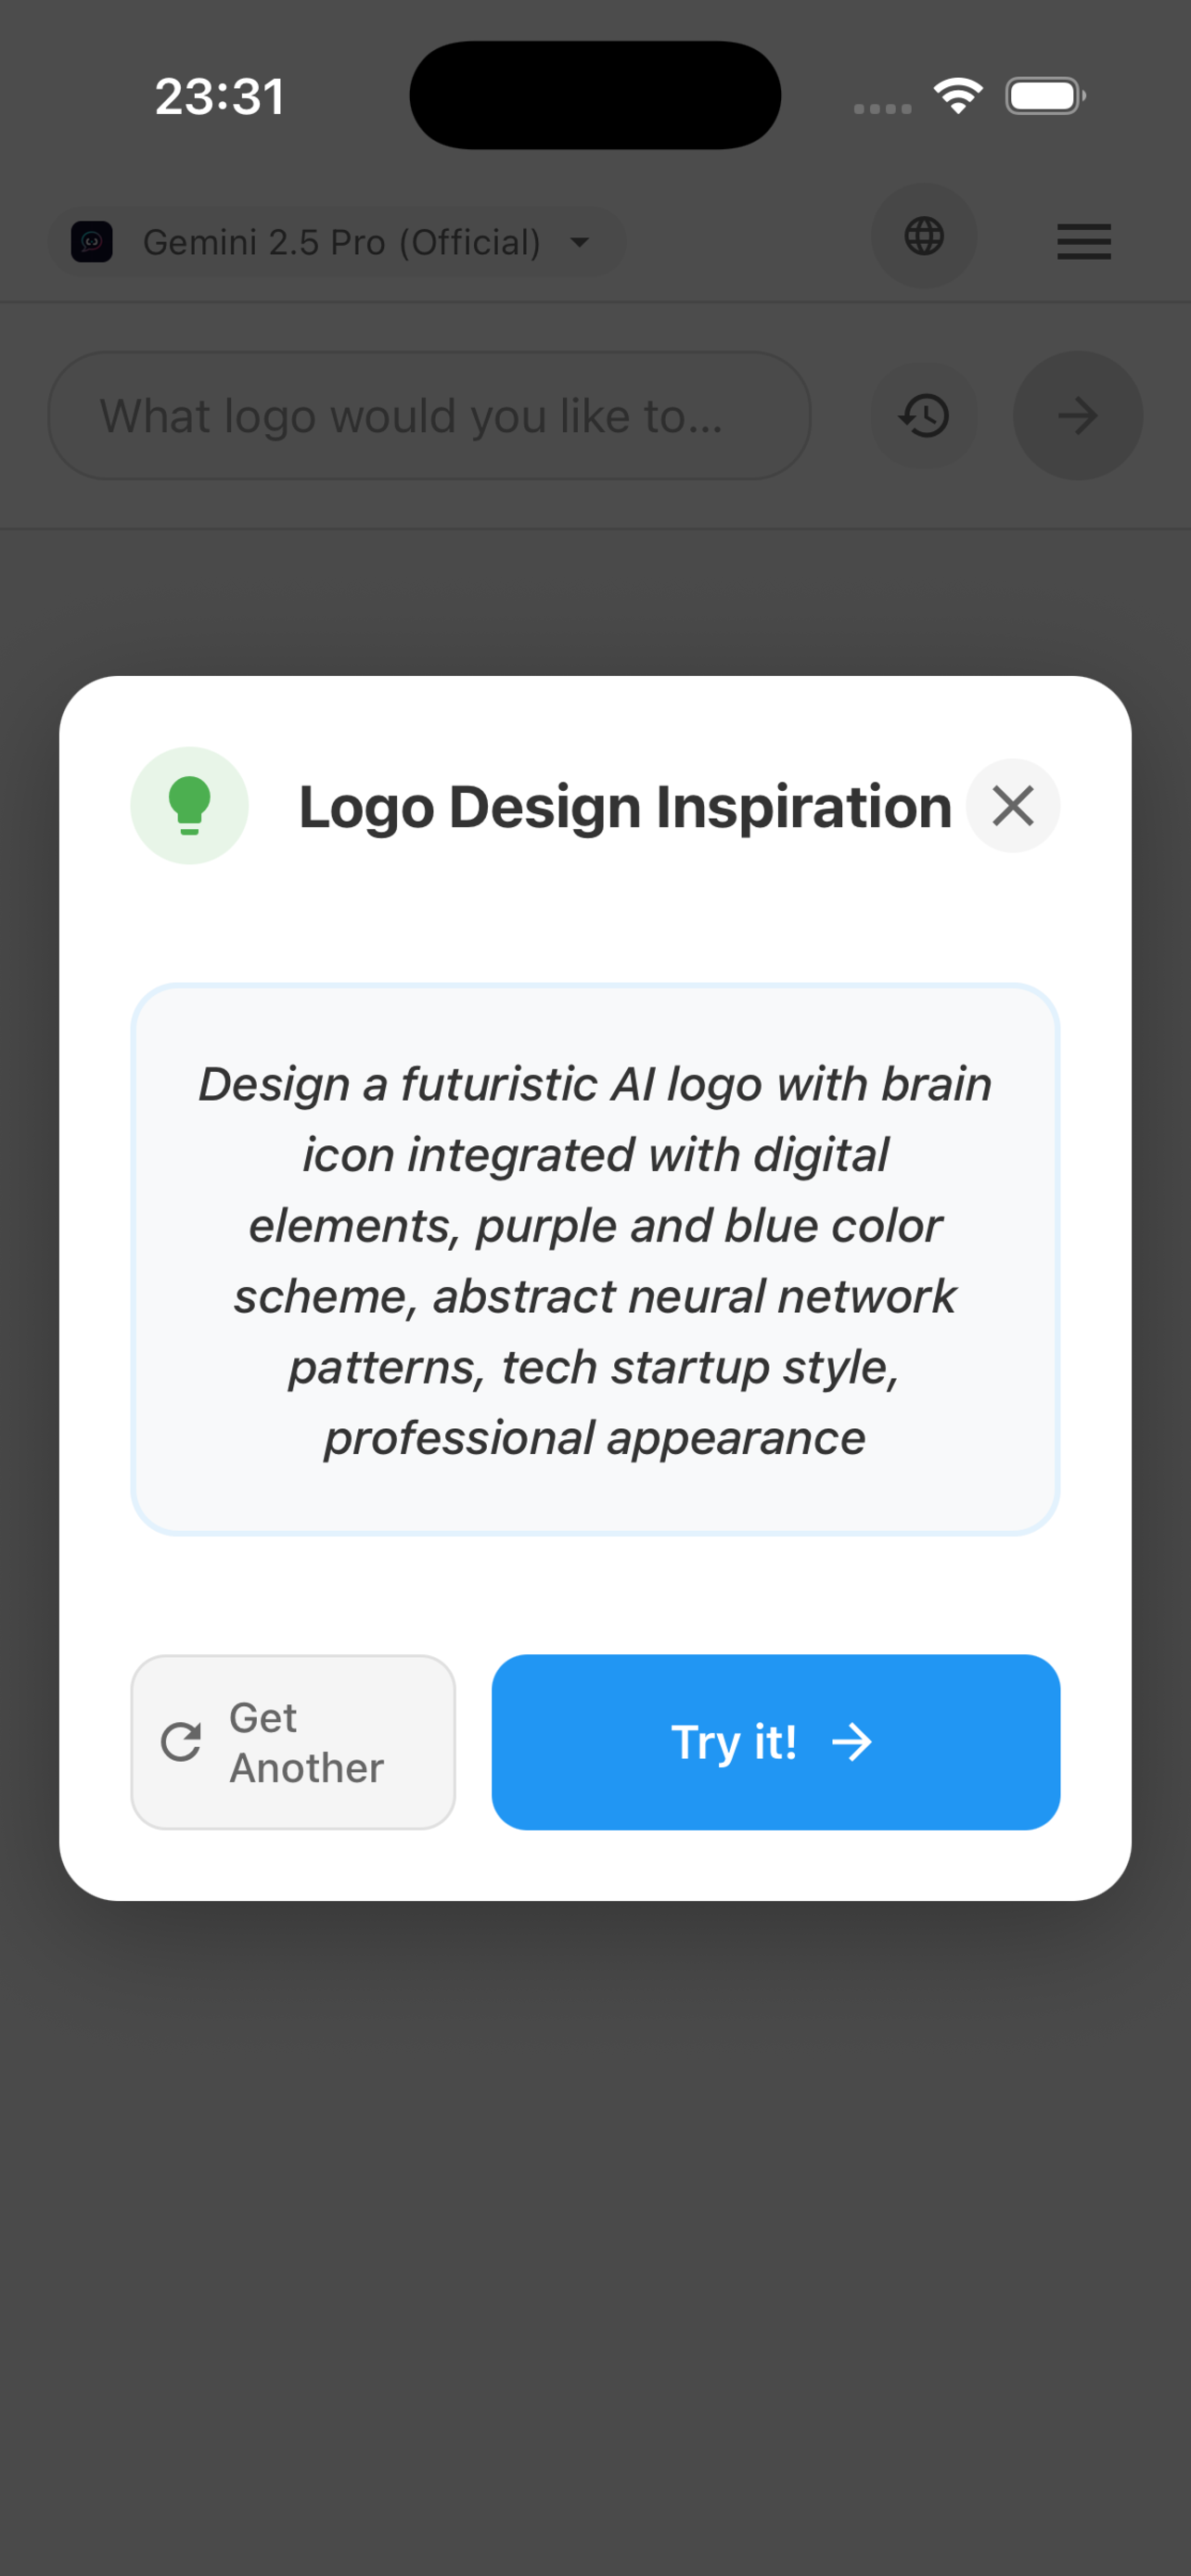Open the hamburger navigation menu
Image resolution: width=1191 pixels, height=2576 pixels.
(x=1083, y=241)
